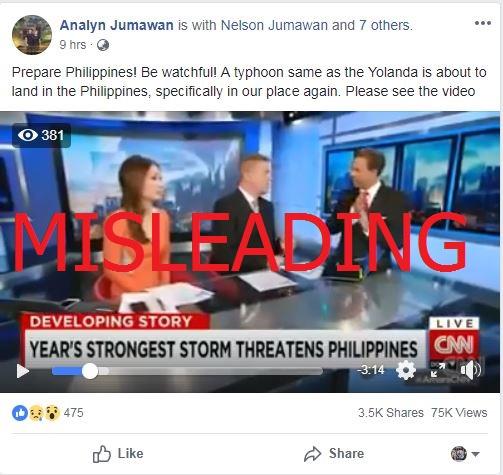Click the video progress slider handle

(x=90, y=371)
